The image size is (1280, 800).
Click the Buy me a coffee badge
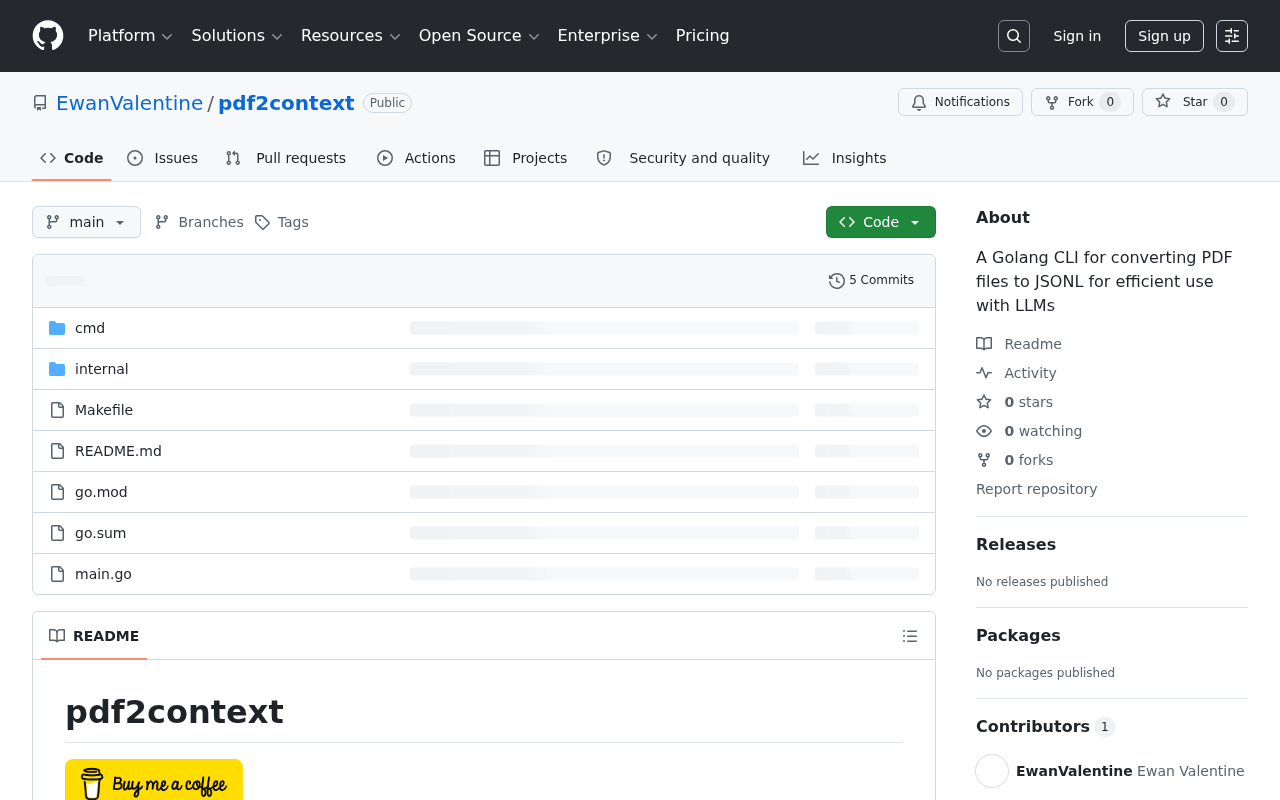[154, 780]
